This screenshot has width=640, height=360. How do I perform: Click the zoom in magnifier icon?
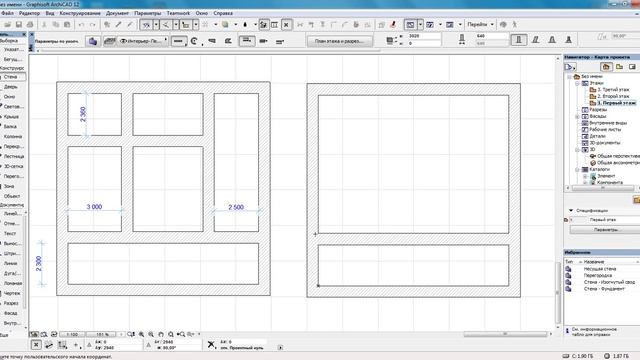141,334
